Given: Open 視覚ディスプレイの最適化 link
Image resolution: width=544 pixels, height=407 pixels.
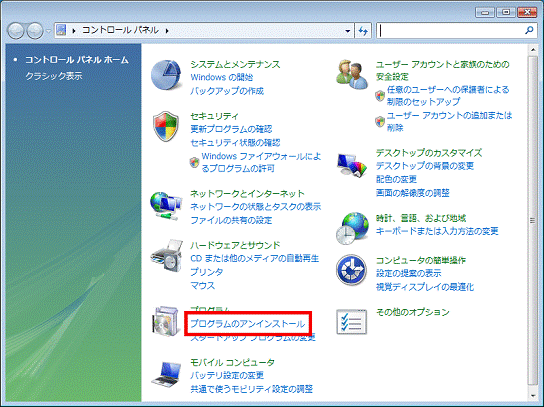Looking at the screenshot, I should coord(425,287).
